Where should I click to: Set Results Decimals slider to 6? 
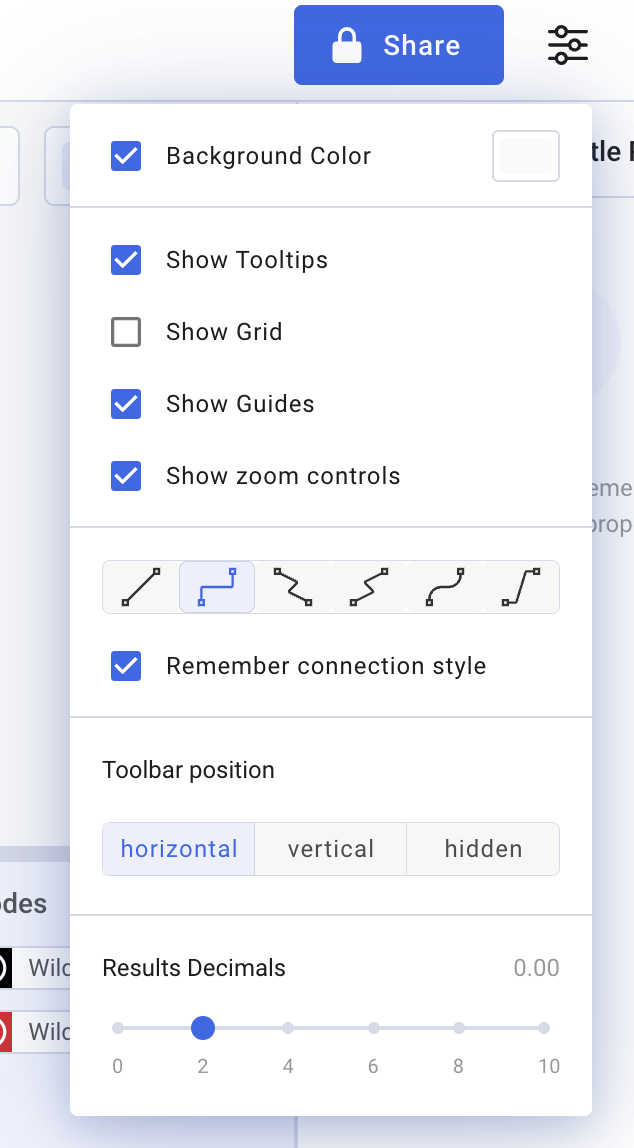[x=373, y=1028]
